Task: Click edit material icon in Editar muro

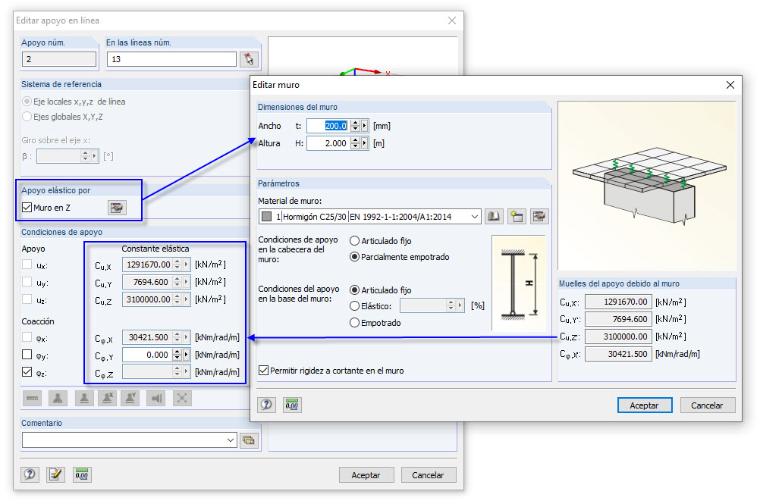Action: [539, 216]
